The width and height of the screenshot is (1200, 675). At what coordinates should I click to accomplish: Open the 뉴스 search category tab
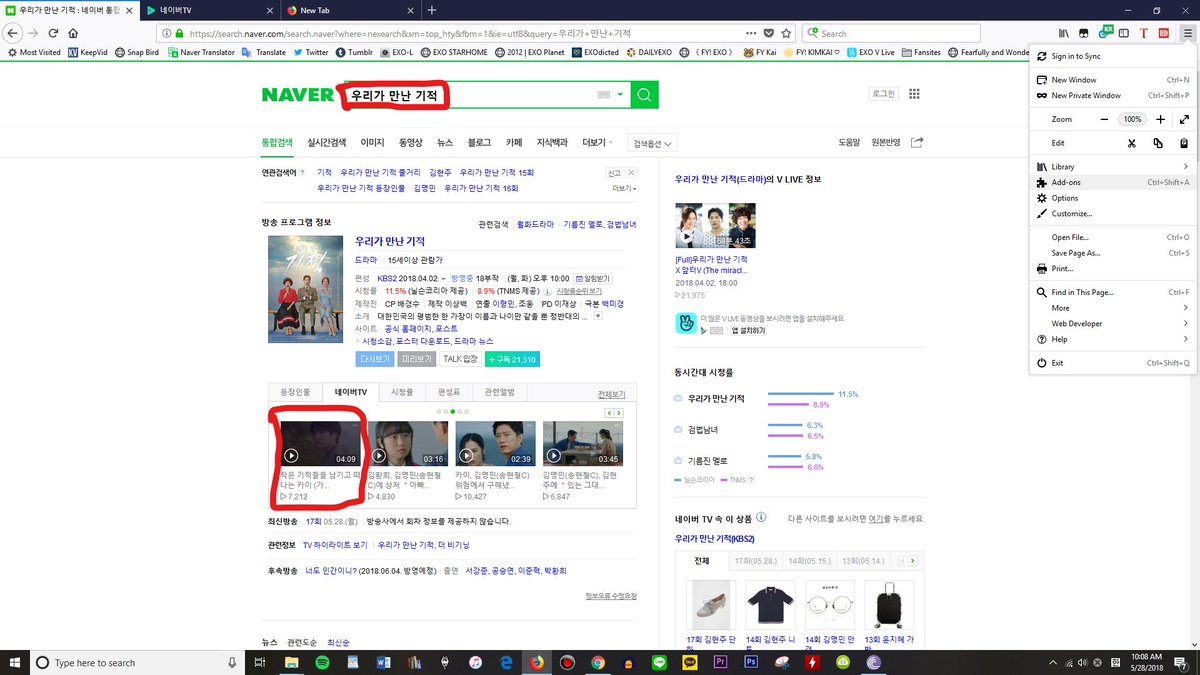click(x=445, y=142)
